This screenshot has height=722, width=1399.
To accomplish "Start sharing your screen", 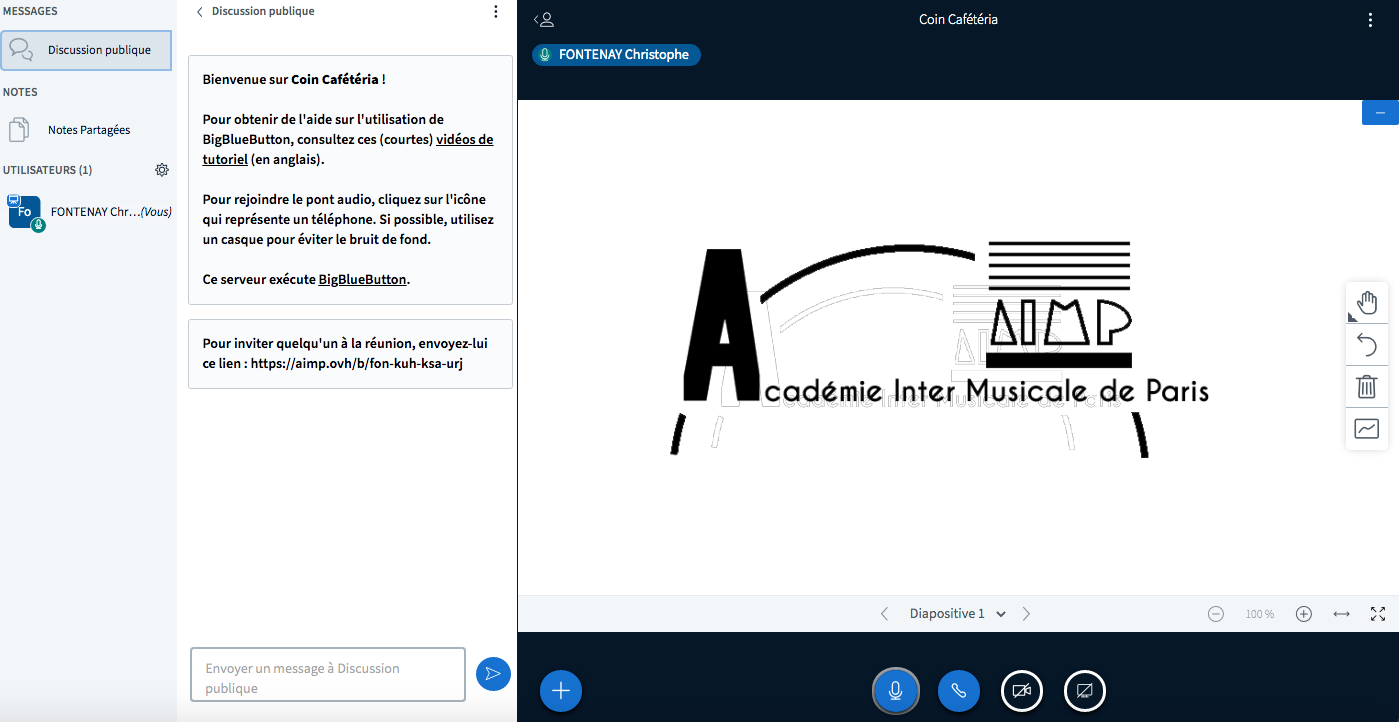I will [1085, 691].
